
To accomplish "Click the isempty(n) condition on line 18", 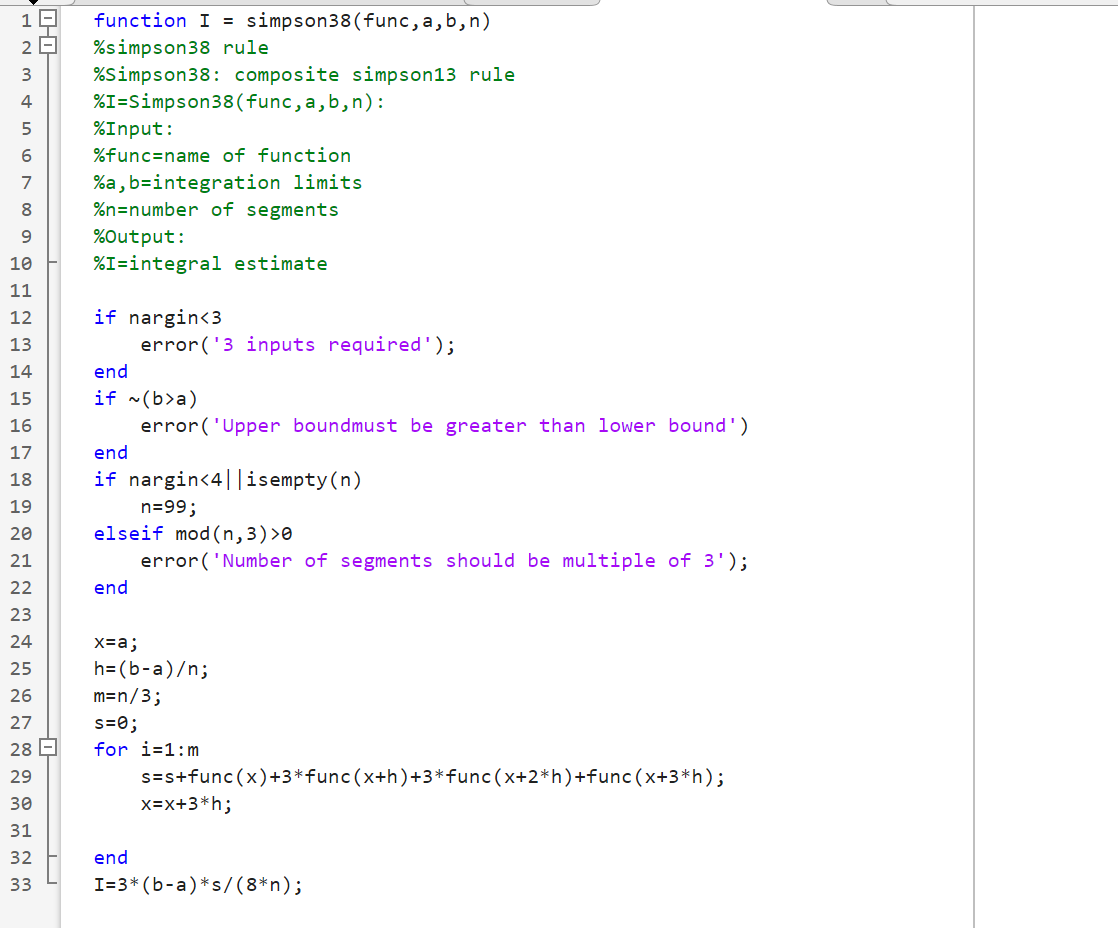I will point(305,479).
